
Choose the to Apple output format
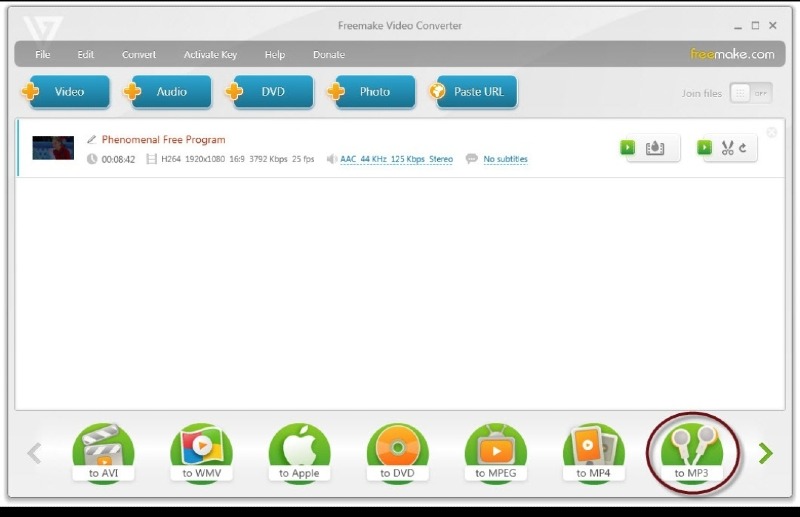(299, 453)
